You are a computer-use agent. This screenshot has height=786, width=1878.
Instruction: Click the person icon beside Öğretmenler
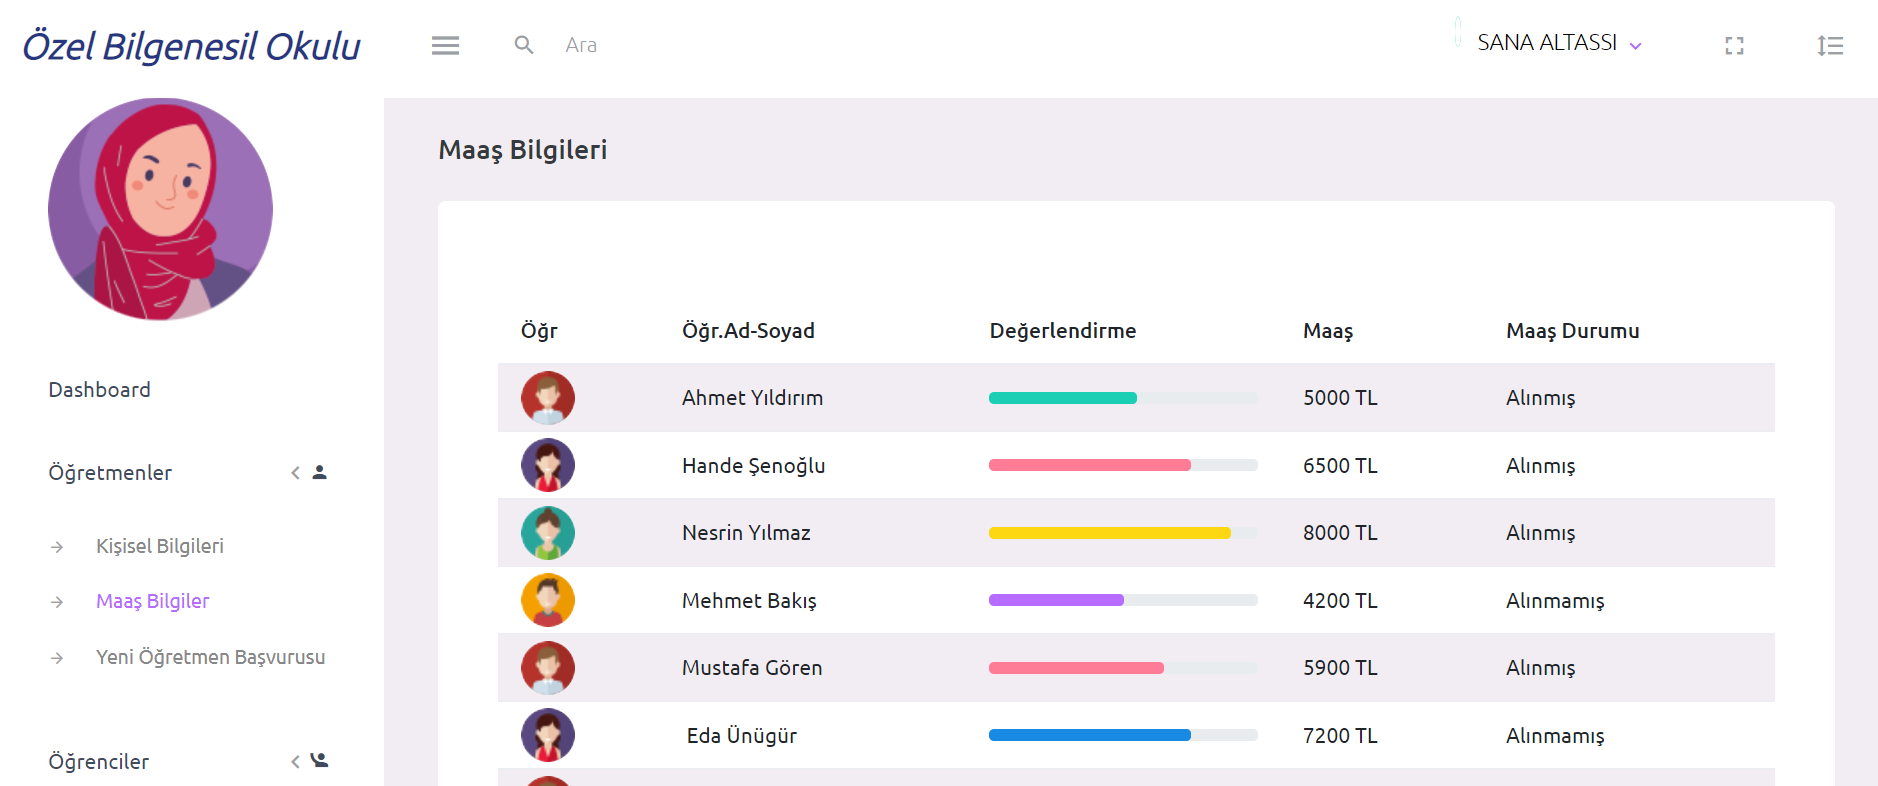coord(320,472)
